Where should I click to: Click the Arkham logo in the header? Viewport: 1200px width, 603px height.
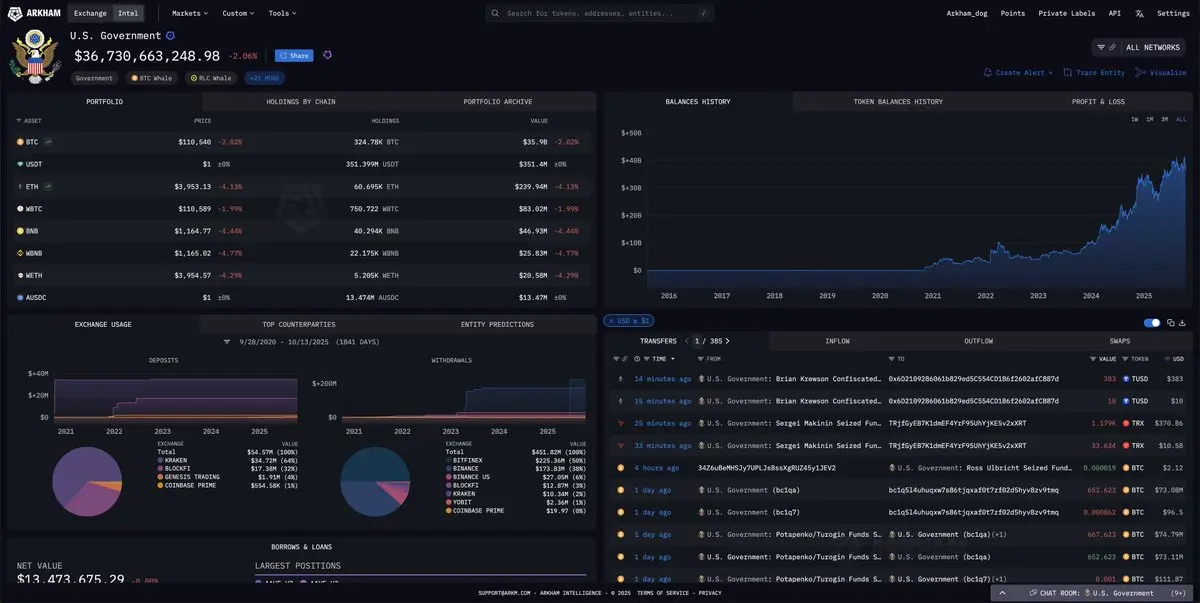click(33, 13)
